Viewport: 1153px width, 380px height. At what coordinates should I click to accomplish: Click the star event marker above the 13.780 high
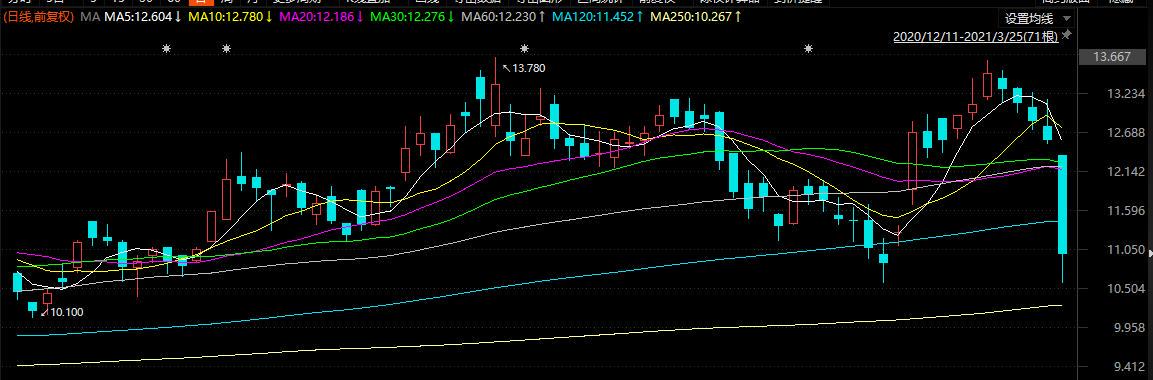click(x=524, y=49)
